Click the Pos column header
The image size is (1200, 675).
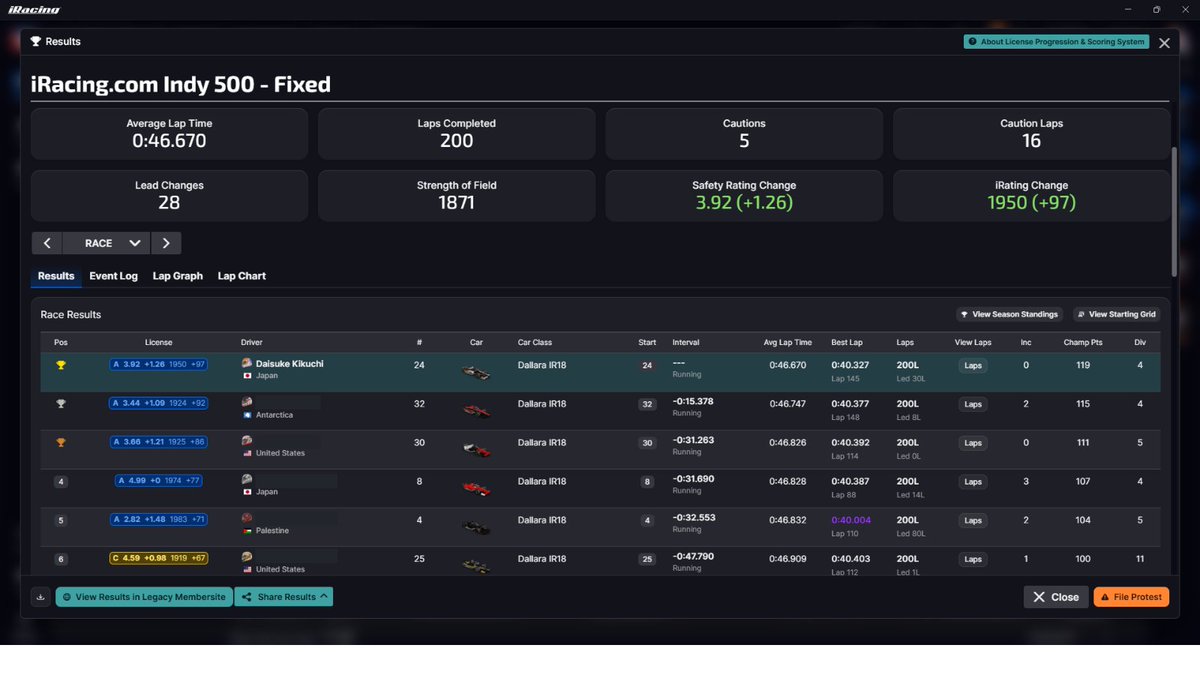[61, 342]
